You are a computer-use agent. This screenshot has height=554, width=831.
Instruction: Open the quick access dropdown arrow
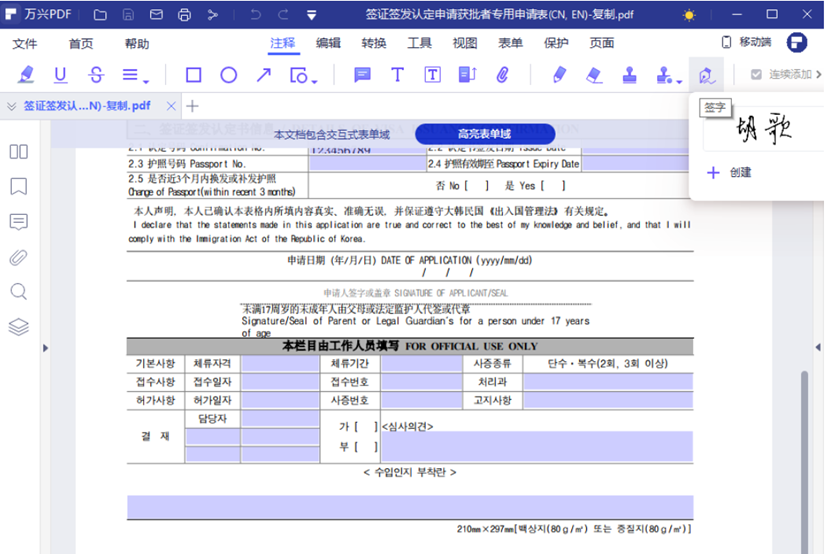click(312, 15)
